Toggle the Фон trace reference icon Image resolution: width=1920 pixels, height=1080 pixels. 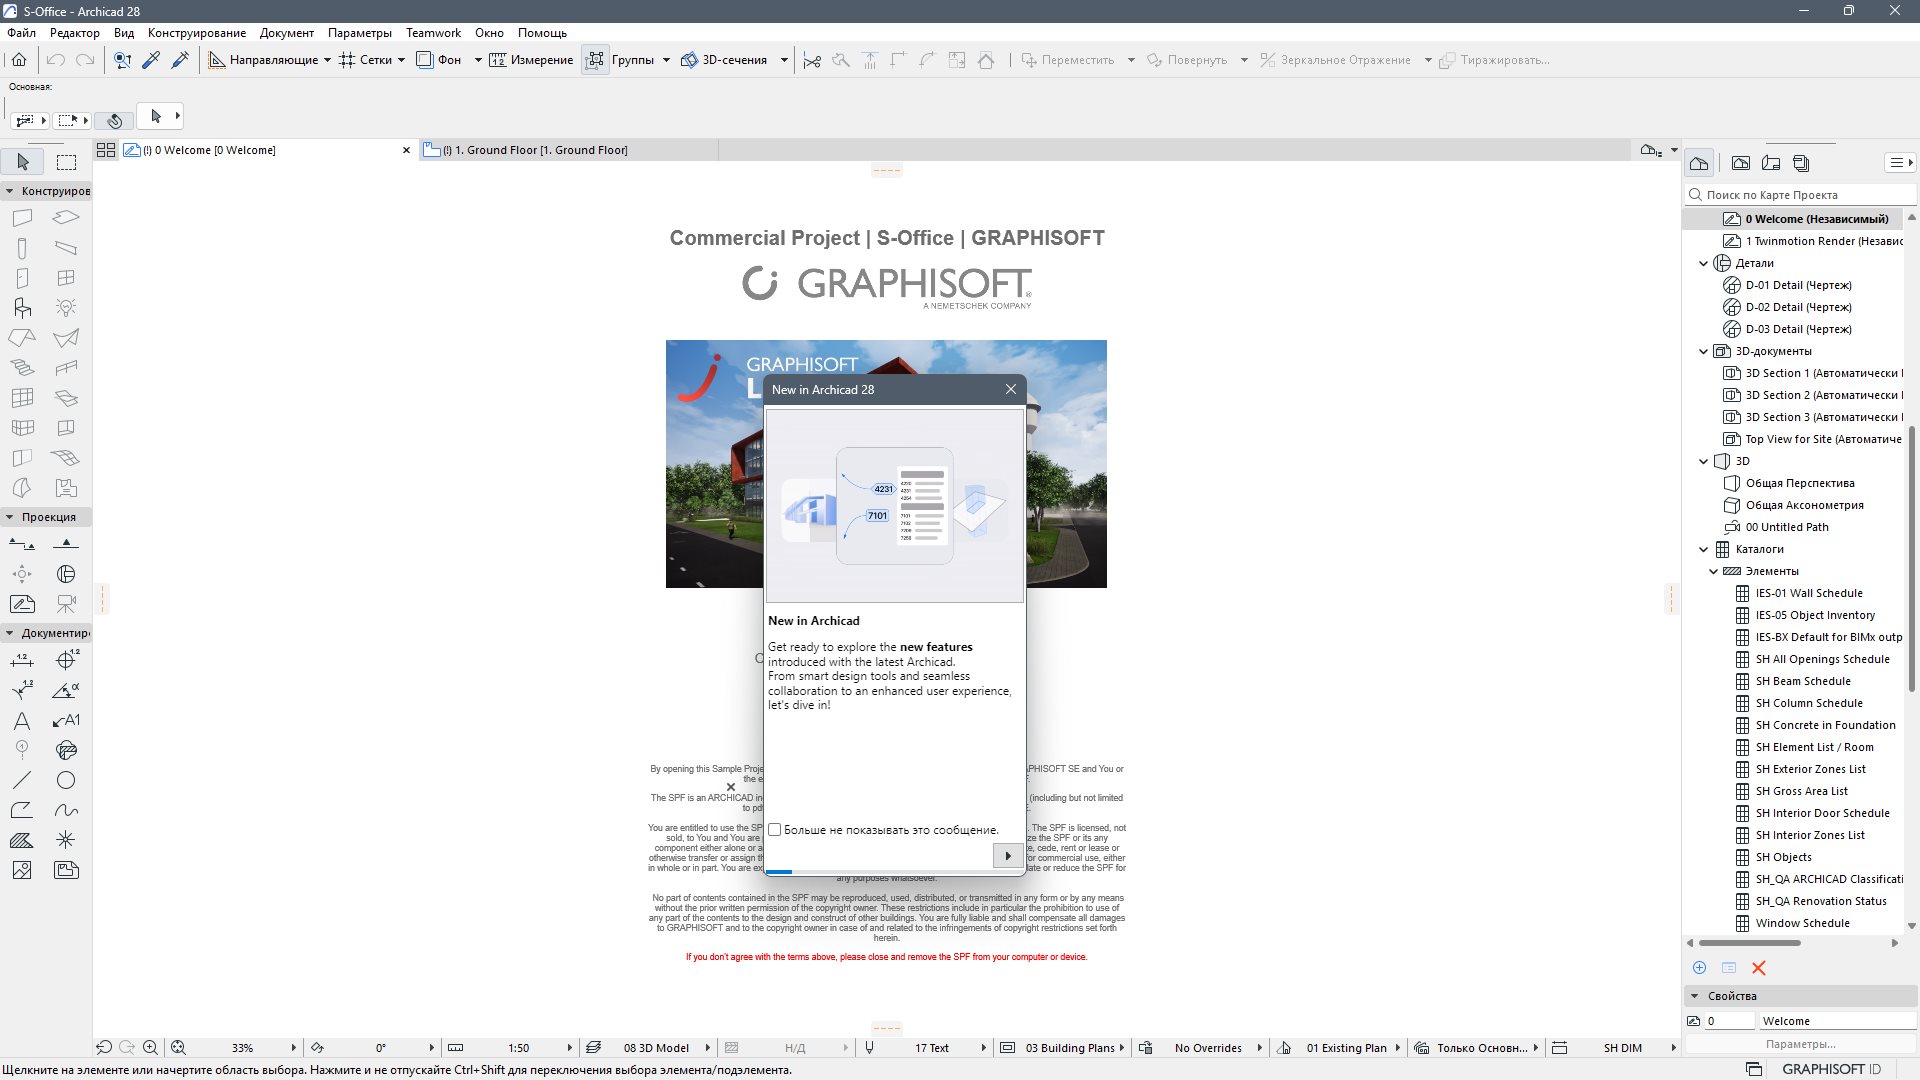pyautogui.click(x=424, y=60)
